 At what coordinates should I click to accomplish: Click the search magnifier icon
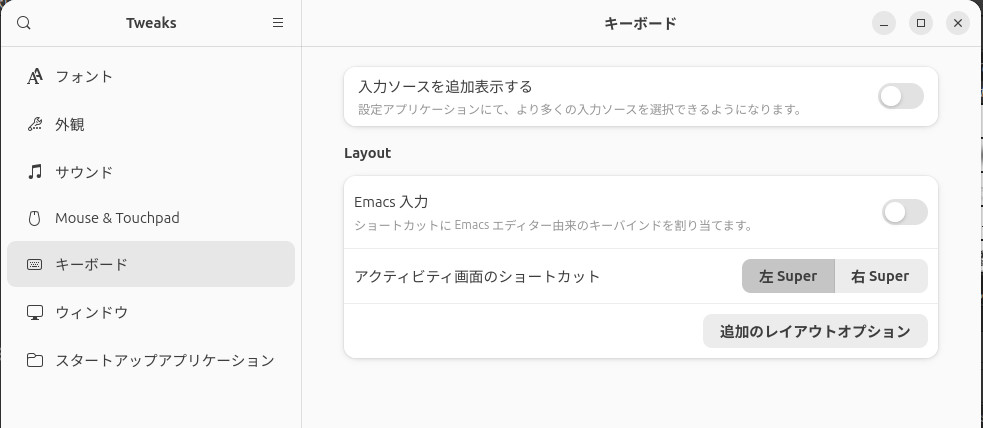click(x=25, y=24)
